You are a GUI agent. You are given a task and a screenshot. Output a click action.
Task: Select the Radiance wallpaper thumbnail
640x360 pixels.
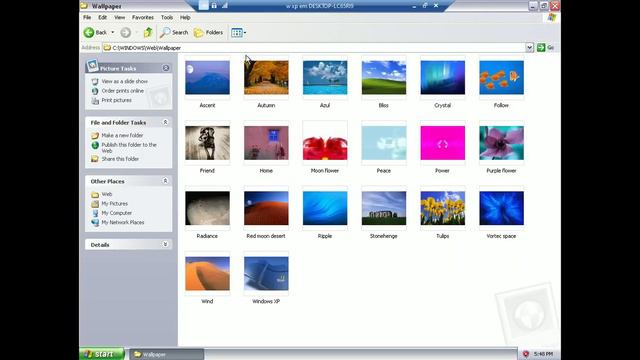coord(207,208)
